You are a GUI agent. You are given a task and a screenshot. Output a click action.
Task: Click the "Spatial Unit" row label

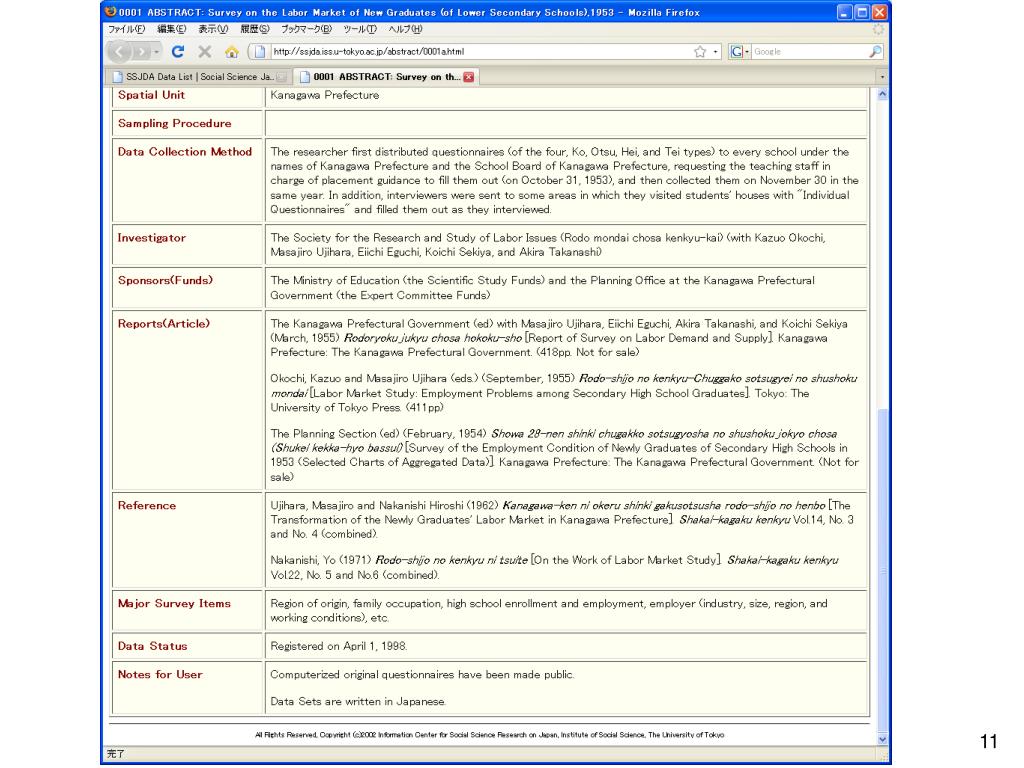[152, 95]
